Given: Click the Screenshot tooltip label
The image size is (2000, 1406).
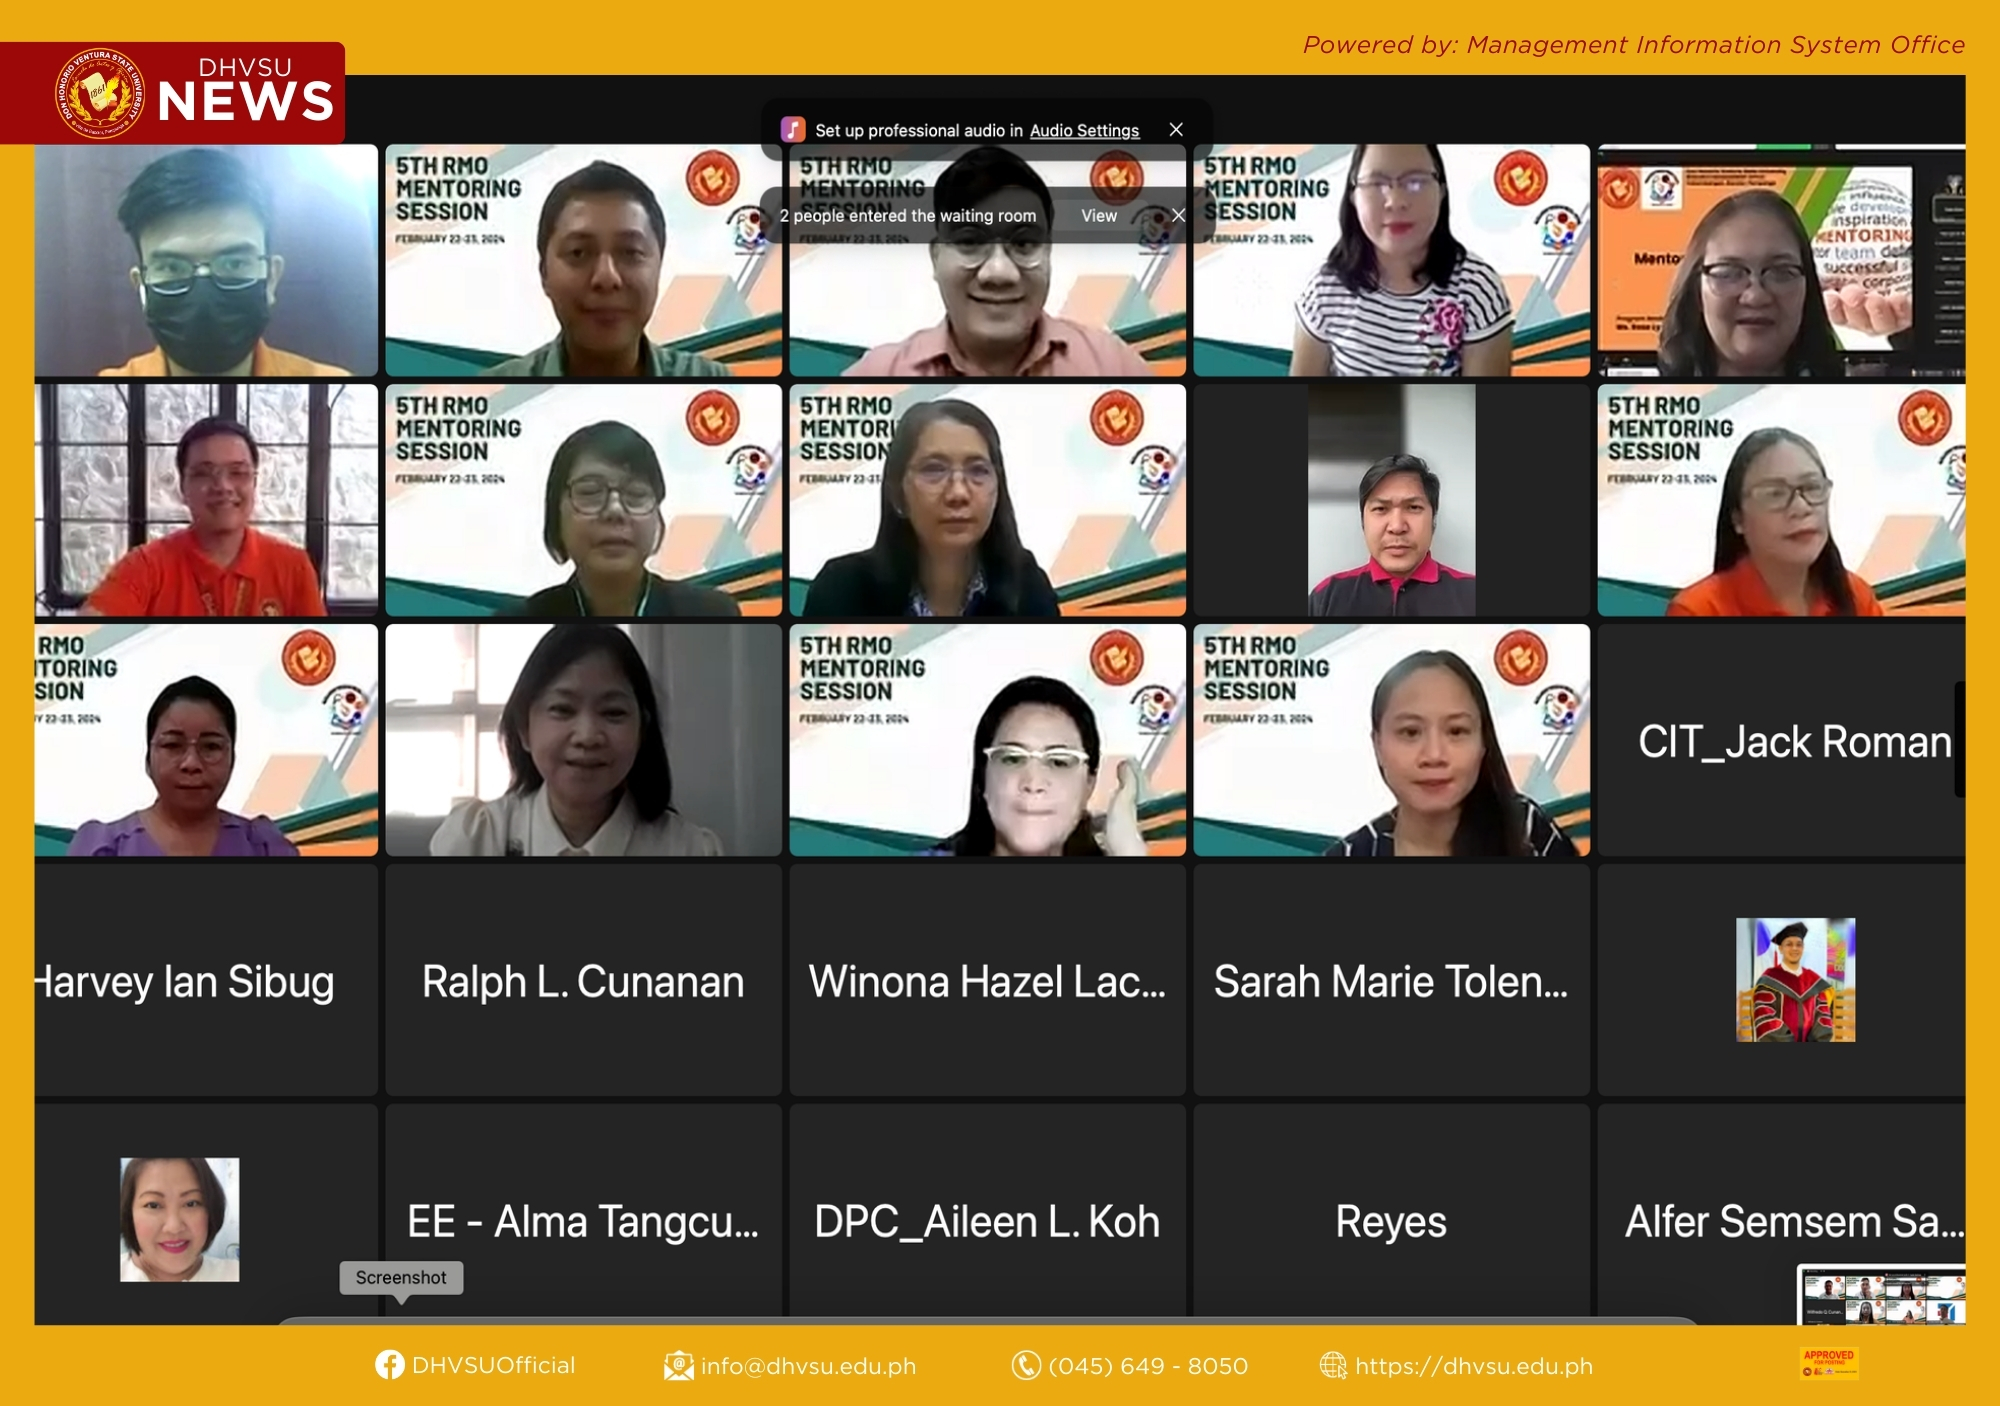Looking at the screenshot, I should (401, 1277).
